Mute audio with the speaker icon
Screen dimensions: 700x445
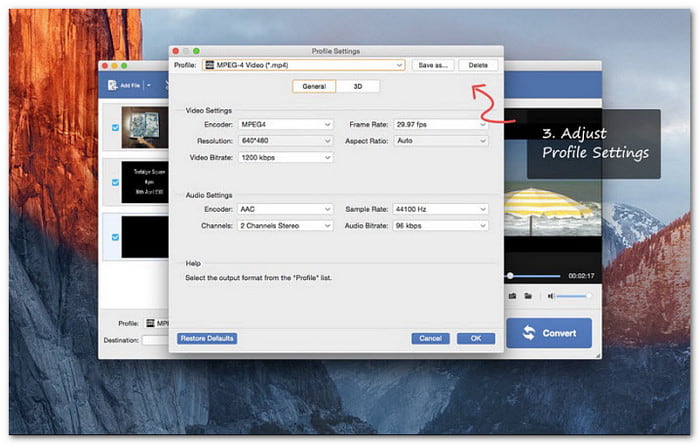[x=550, y=296]
